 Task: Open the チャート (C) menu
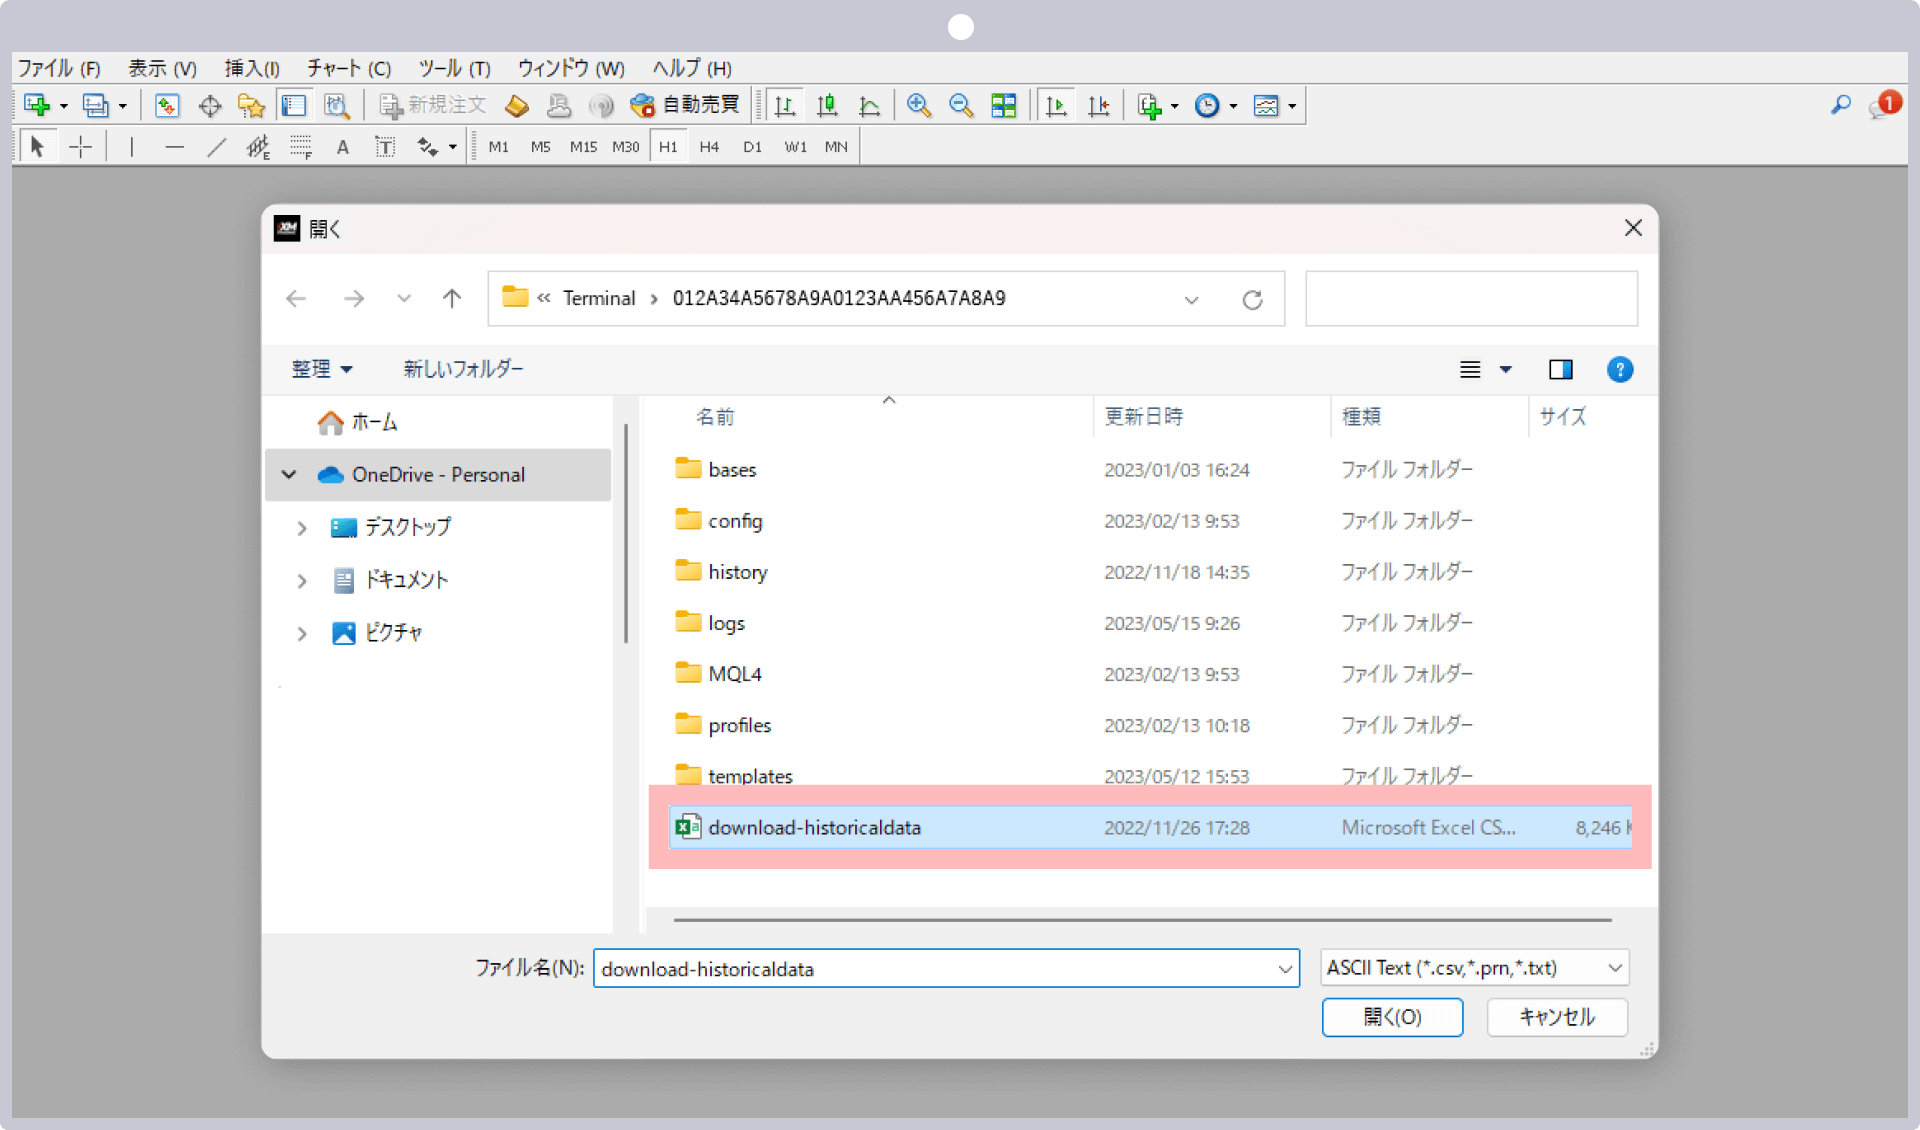pos(348,68)
